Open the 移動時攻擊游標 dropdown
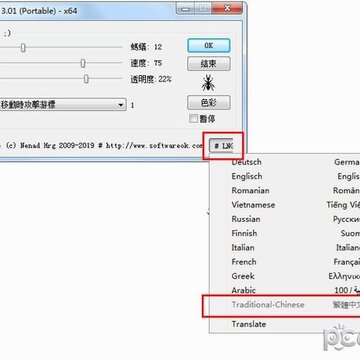This screenshot has width=360, height=360. point(63,105)
